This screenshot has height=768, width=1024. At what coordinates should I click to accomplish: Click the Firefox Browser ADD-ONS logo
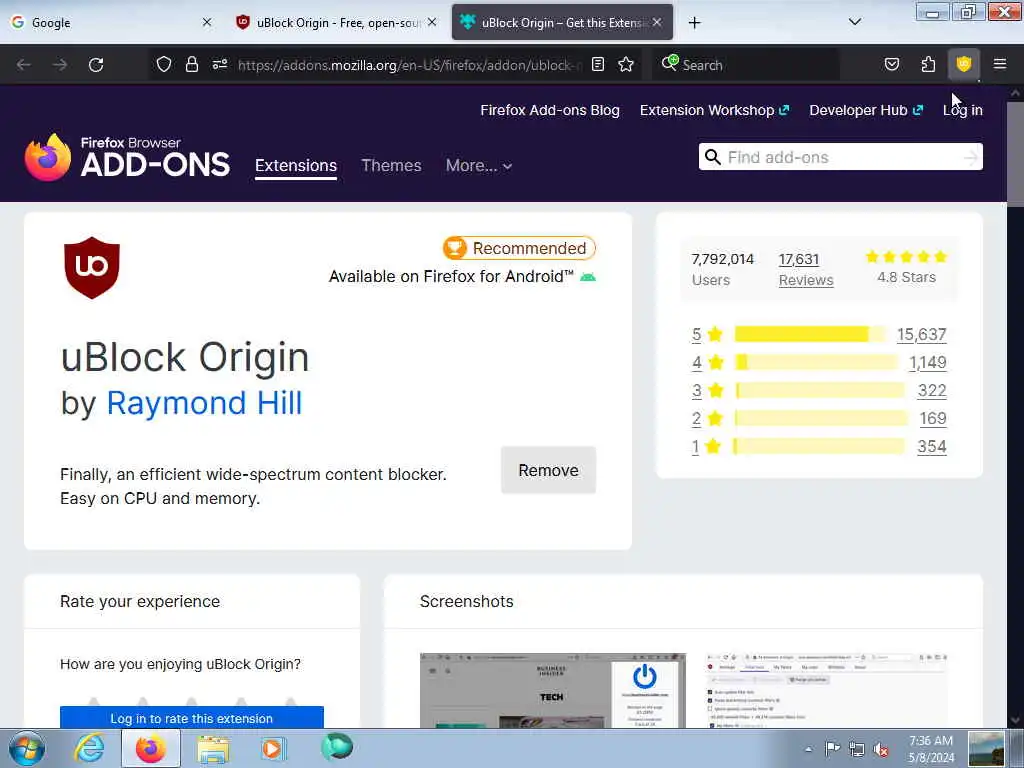click(x=127, y=157)
